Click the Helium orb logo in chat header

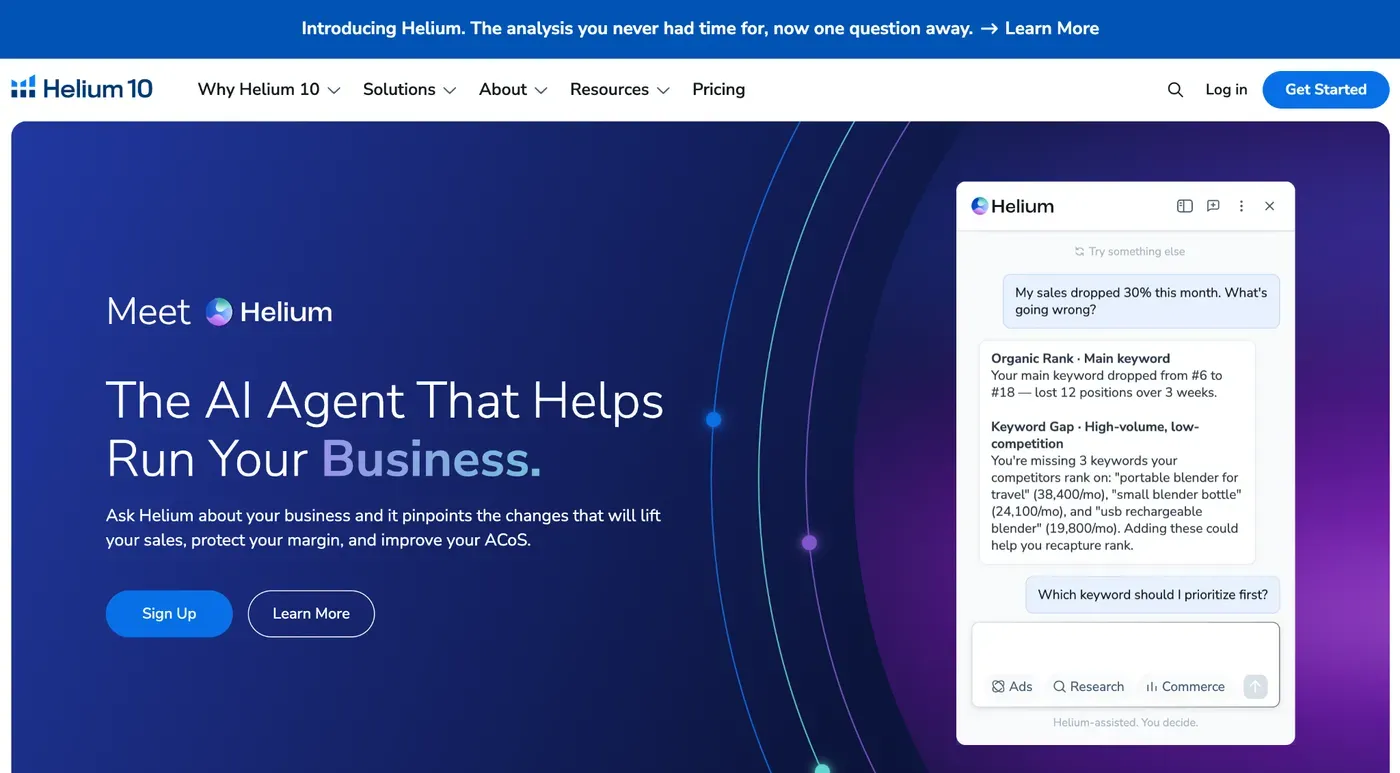[x=980, y=206]
